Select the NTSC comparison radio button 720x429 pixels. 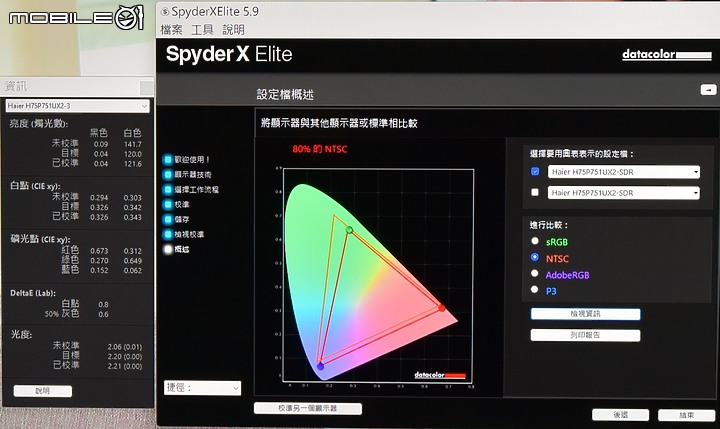(534, 257)
